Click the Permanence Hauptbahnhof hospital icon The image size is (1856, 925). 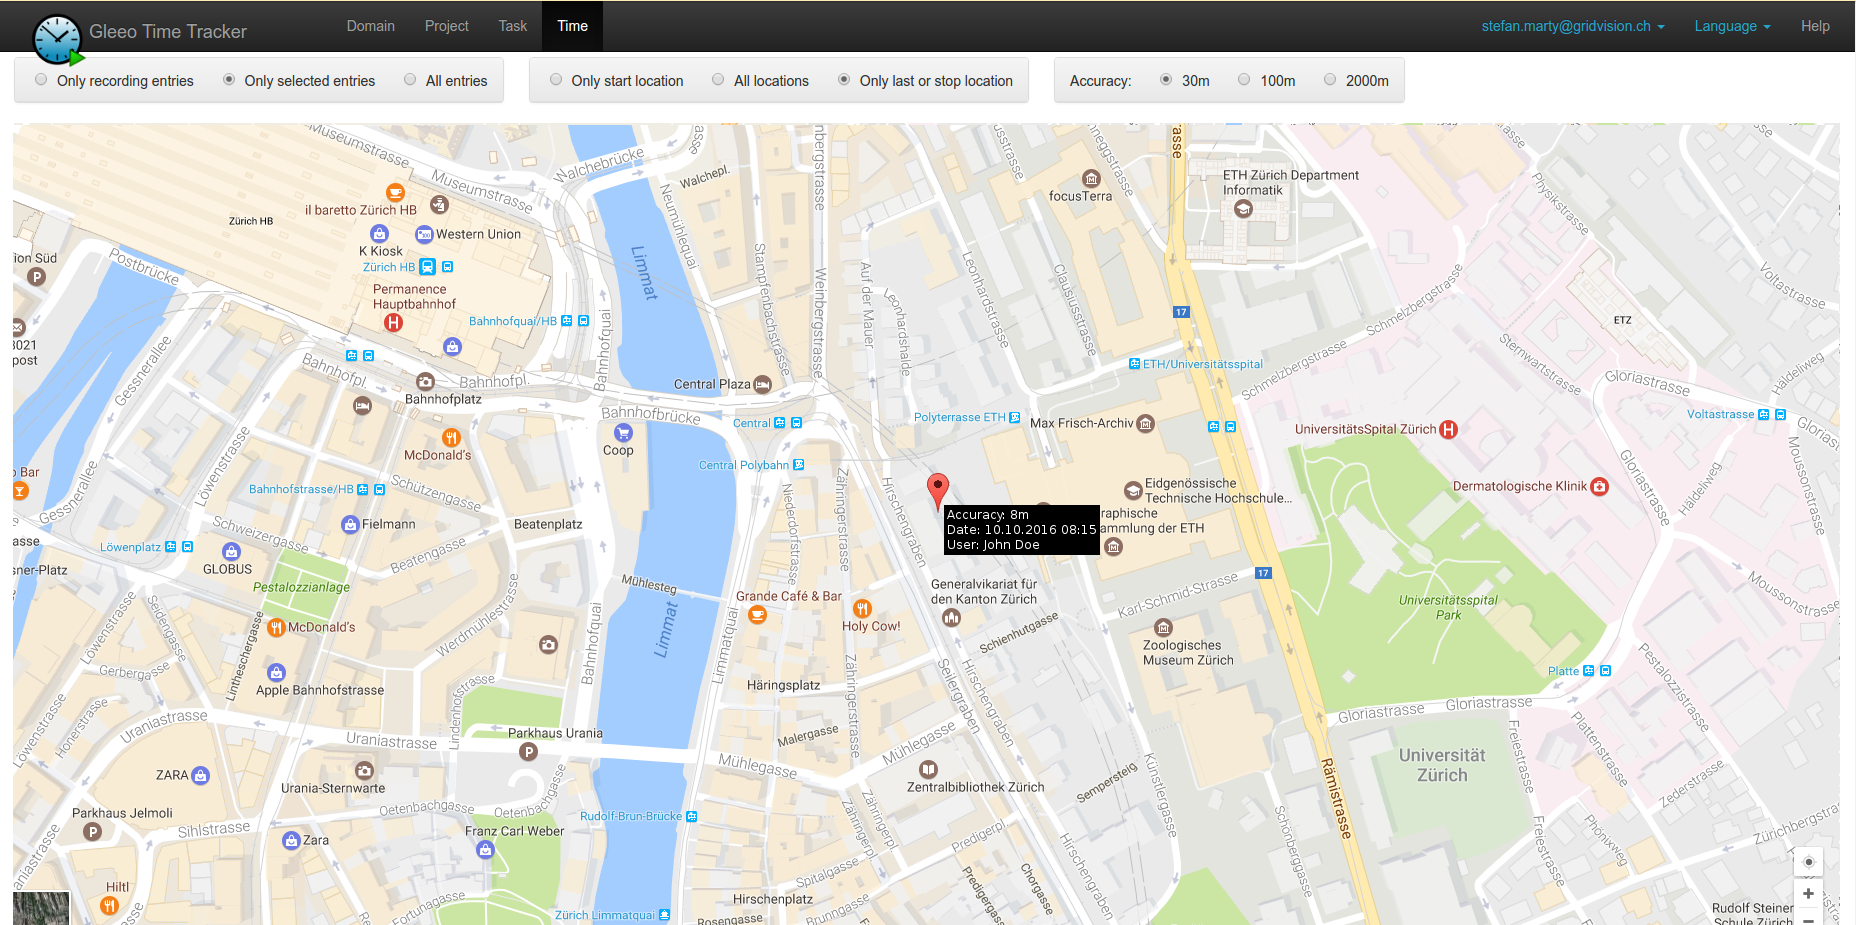coord(393,322)
